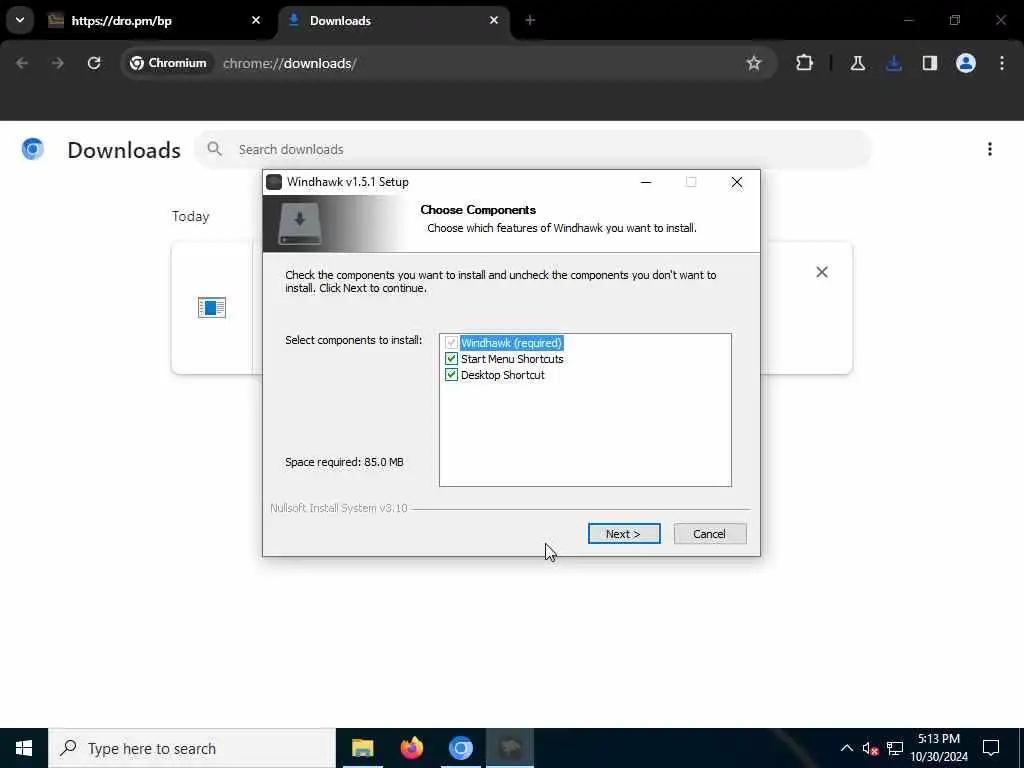Open Chrome Labs flask icon
Image resolution: width=1024 pixels, height=768 pixels.
pyautogui.click(x=857, y=63)
